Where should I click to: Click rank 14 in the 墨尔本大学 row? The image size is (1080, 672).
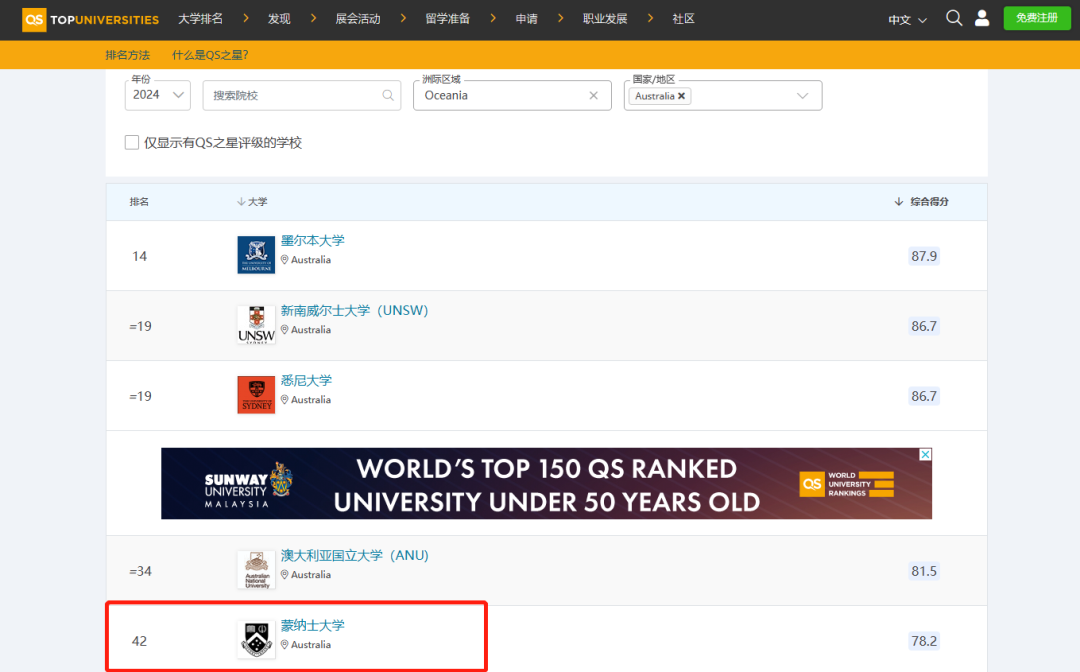point(139,257)
